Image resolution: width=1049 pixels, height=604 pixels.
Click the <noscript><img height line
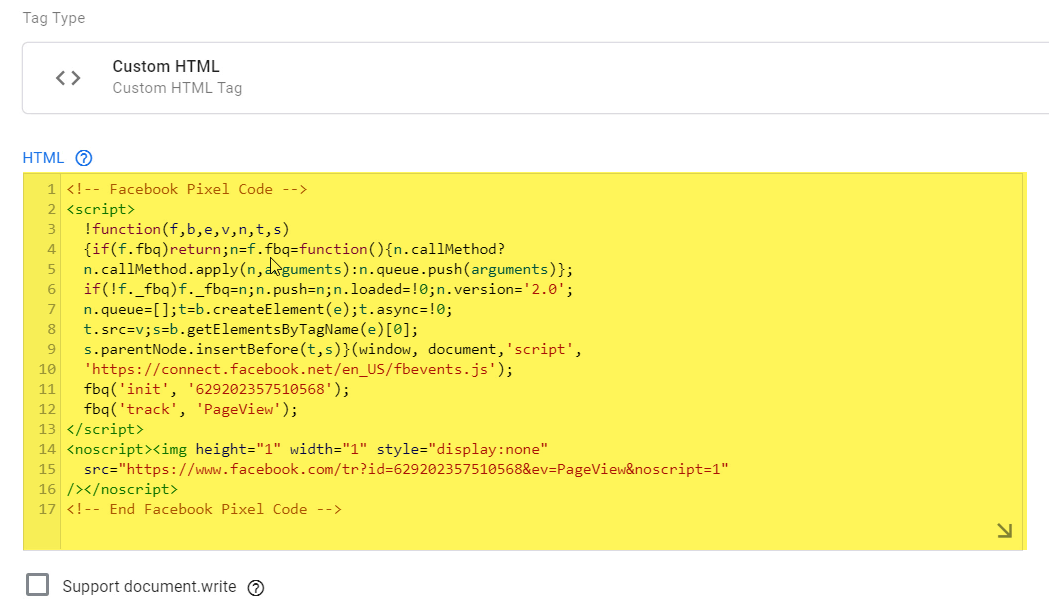click(x=307, y=449)
